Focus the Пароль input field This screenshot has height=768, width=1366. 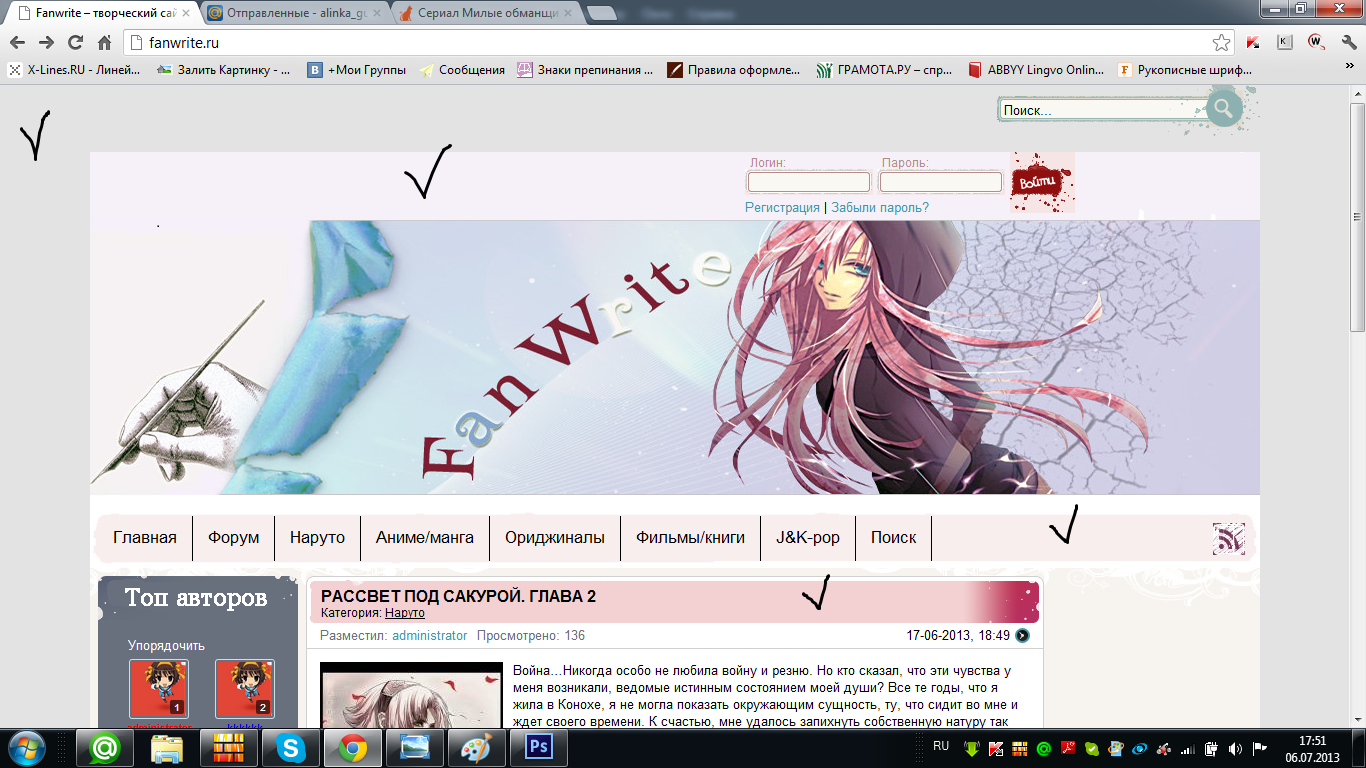(x=941, y=182)
